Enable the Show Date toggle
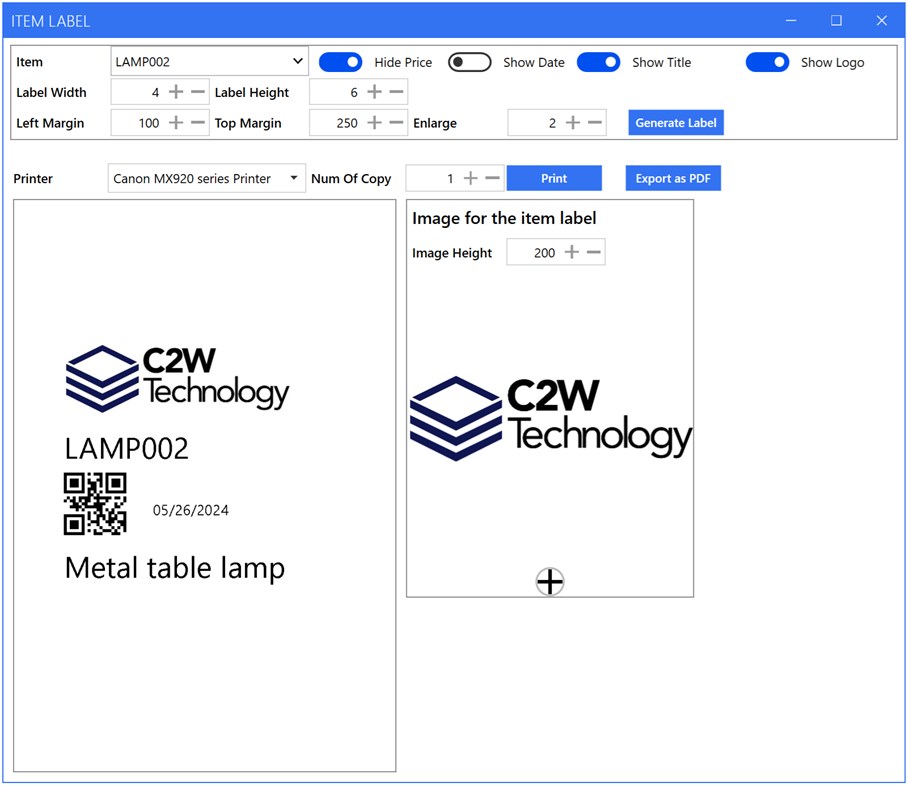 click(x=468, y=62)
